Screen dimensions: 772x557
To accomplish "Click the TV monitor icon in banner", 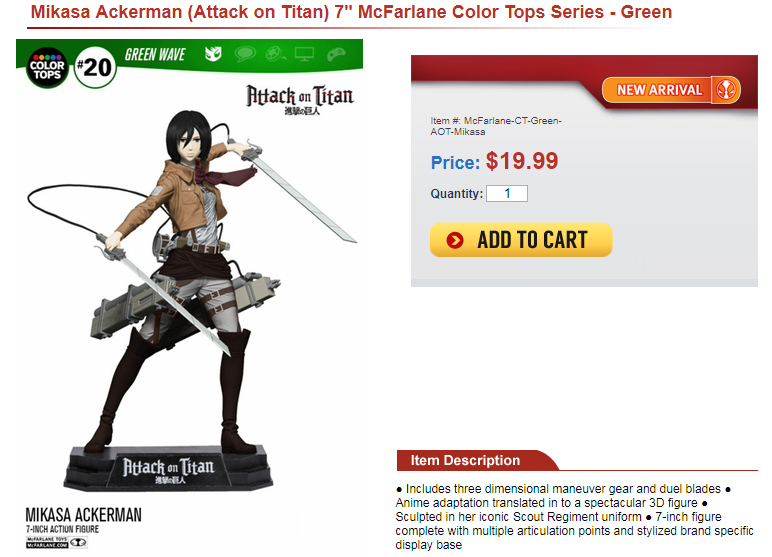I will pos(304,54).
